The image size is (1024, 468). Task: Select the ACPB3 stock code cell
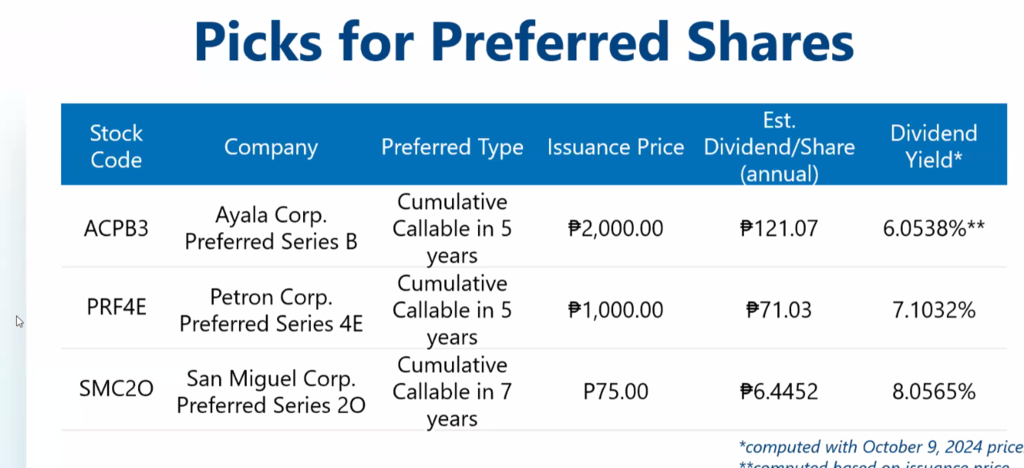click(116, 228)
